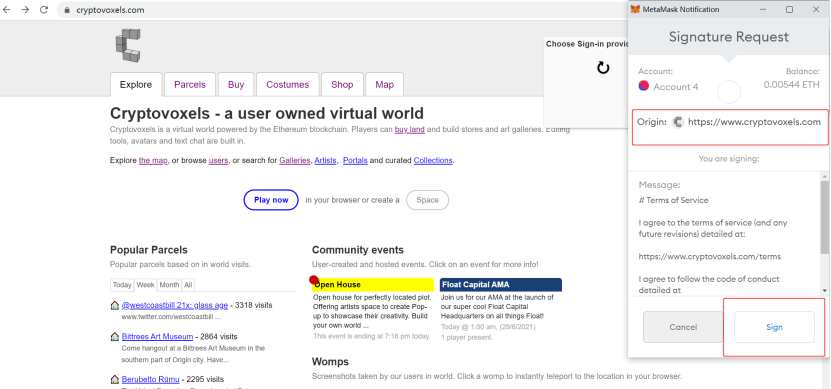Click the browser back arrow

7,10
